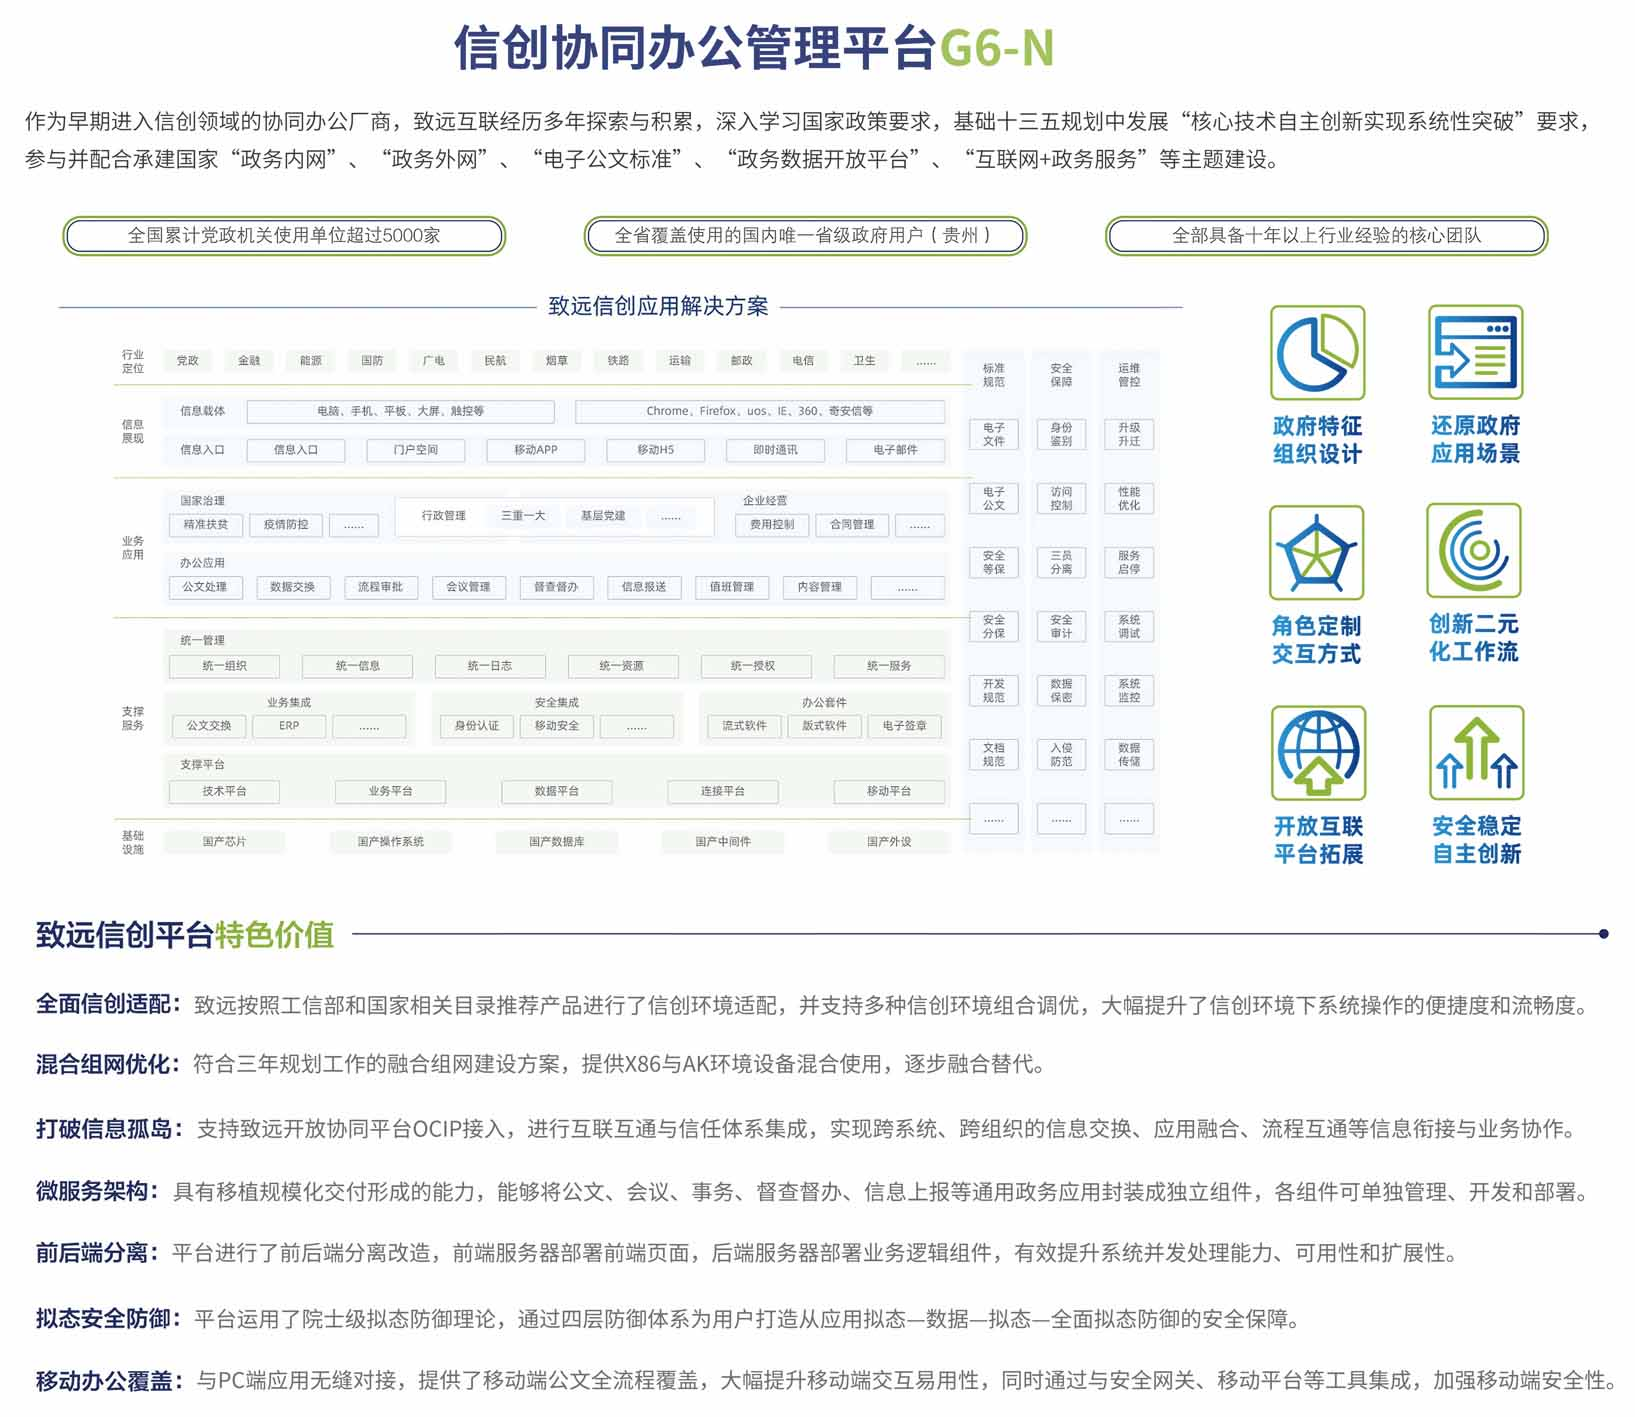Click the 入侵防范 box
This screenshot has height=1417, width=1635.
pos(1062,755)
